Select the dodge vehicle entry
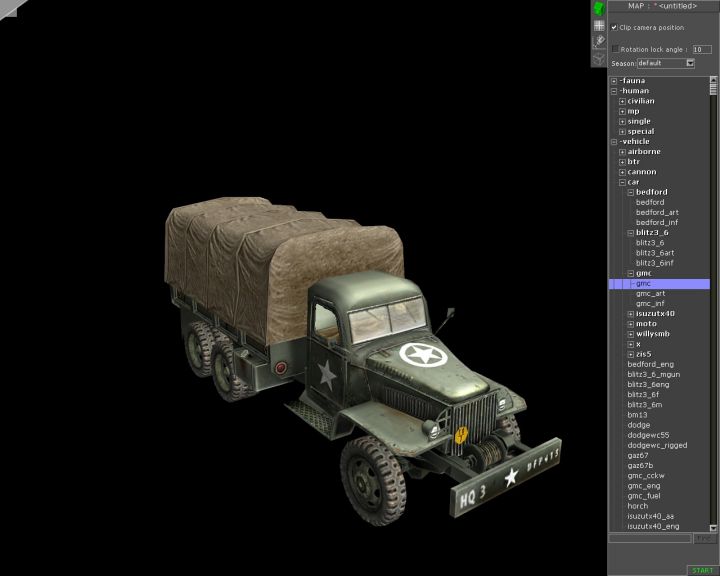 click(638, 425)
